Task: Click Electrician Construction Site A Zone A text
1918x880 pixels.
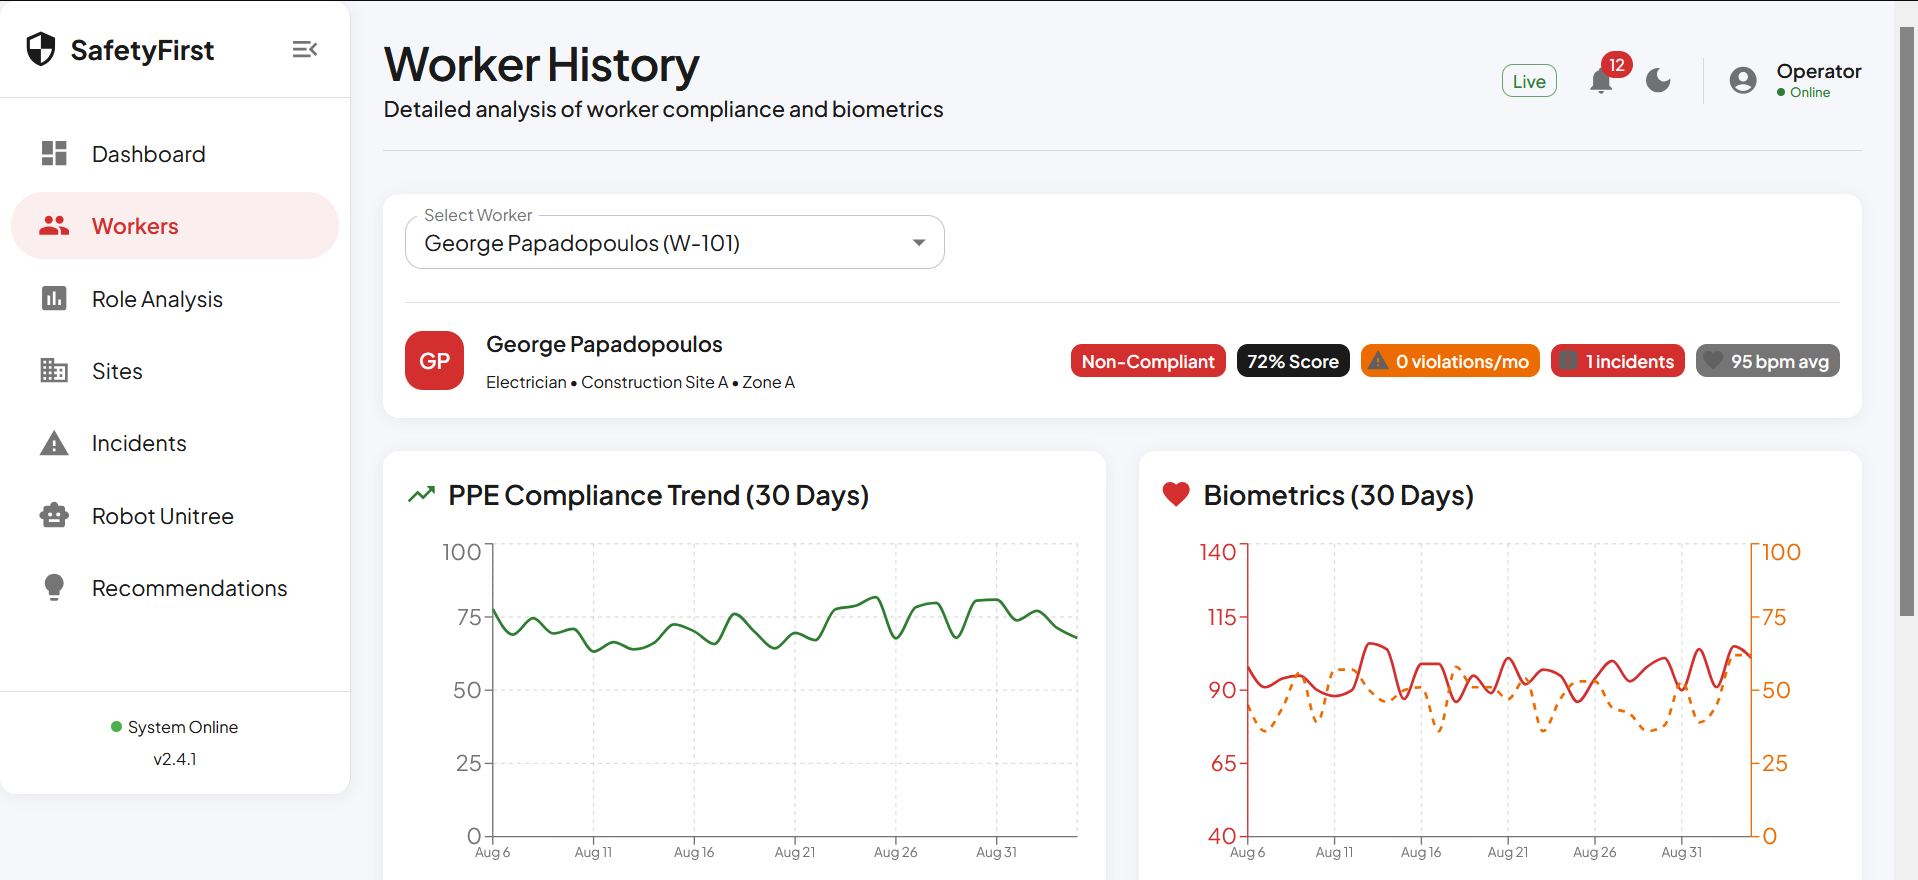Action: 640,382
